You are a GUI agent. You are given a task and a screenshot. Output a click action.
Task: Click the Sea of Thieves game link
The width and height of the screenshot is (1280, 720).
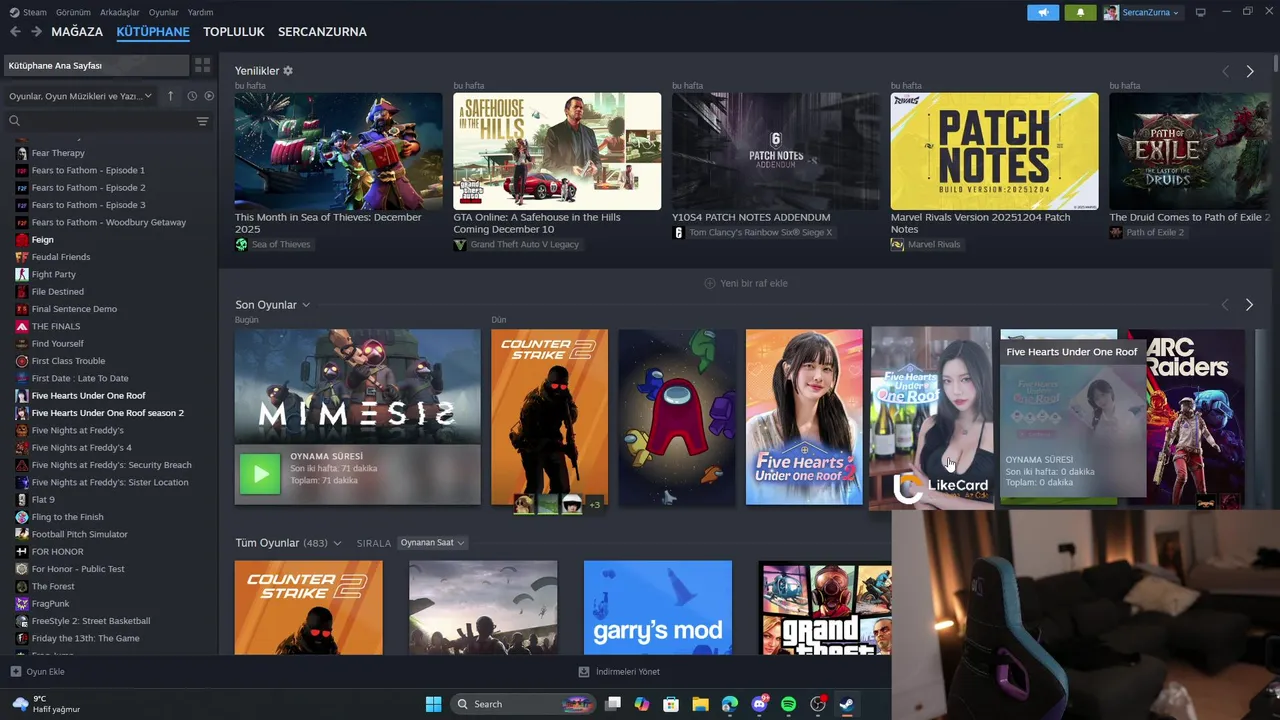280,245
